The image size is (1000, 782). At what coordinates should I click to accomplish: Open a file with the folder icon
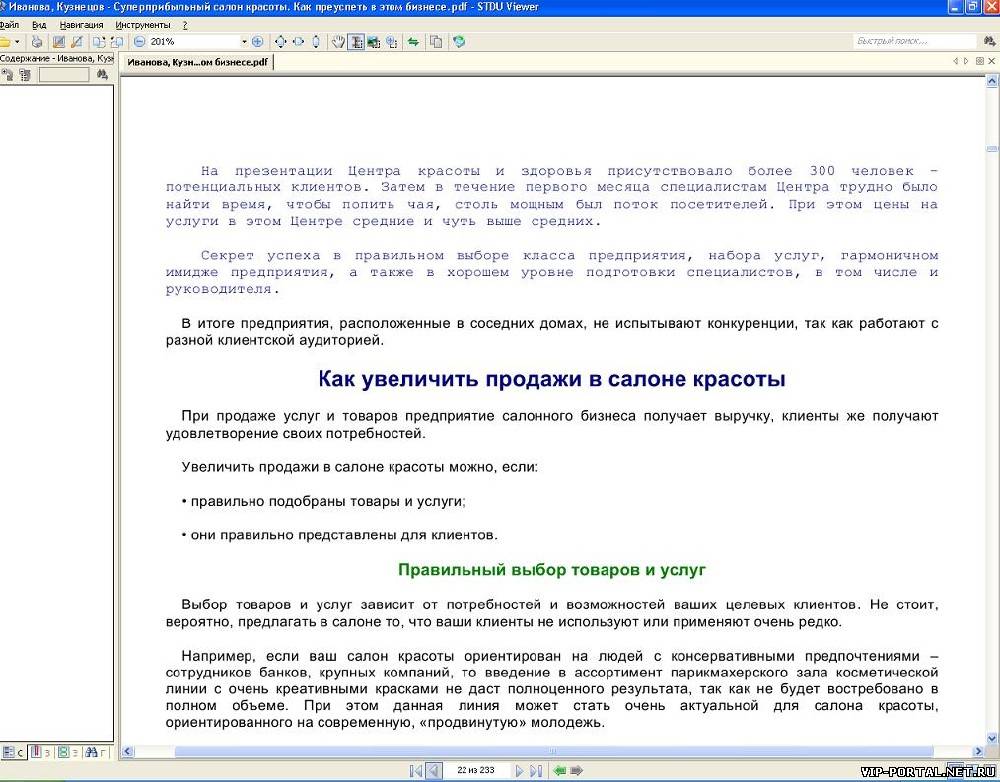(x=4, y=41)
